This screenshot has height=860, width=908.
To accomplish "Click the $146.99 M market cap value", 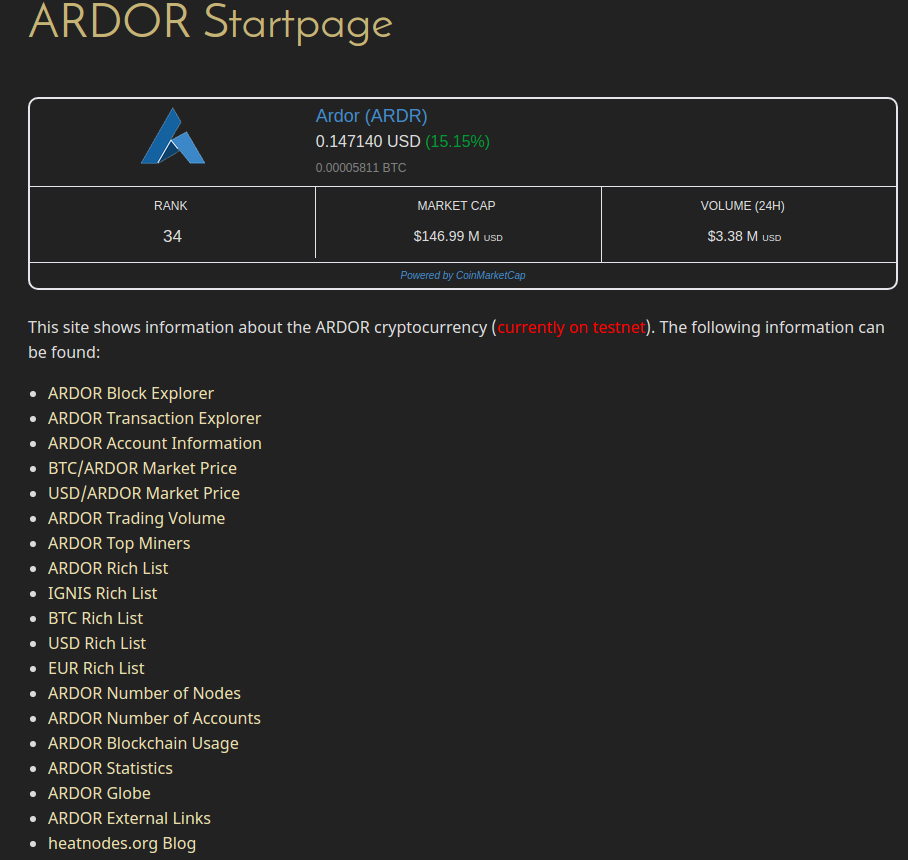I will coord(457,236).
